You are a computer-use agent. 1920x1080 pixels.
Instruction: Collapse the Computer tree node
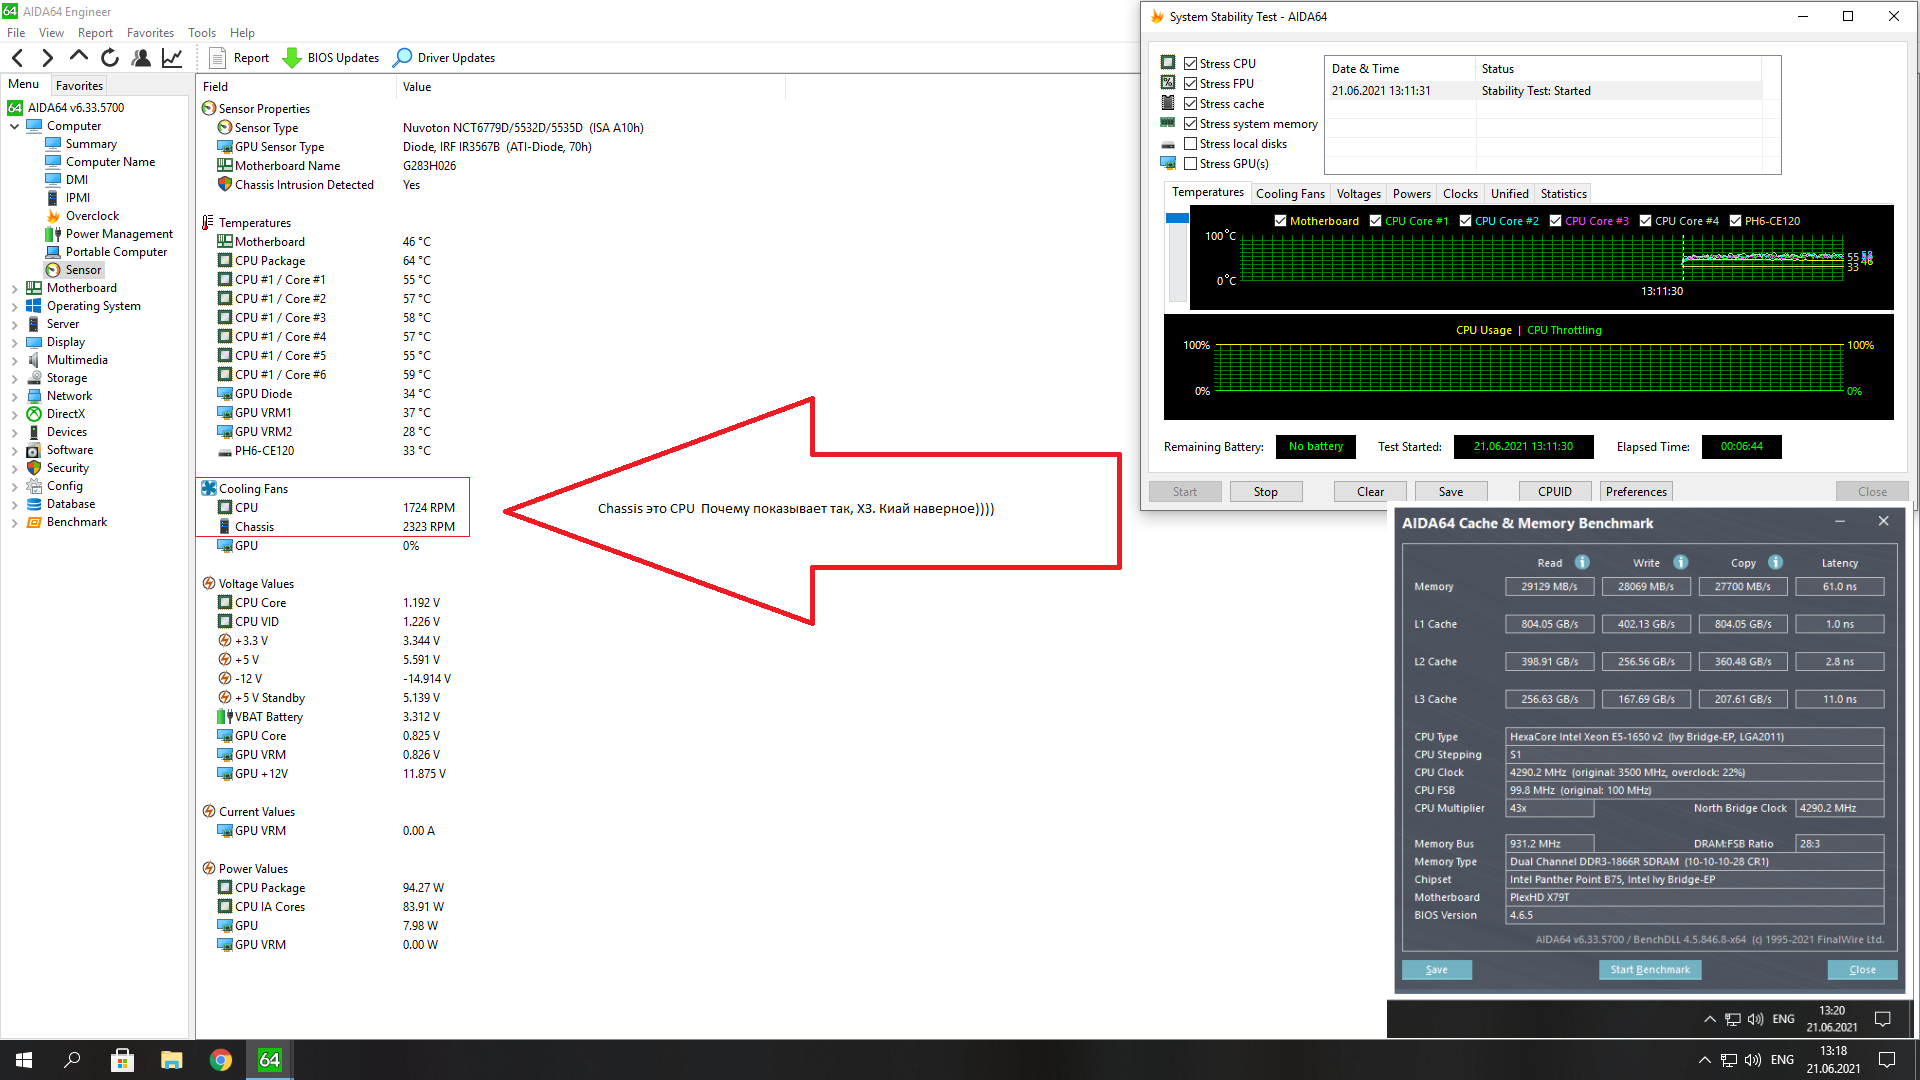tap(14, 126)
